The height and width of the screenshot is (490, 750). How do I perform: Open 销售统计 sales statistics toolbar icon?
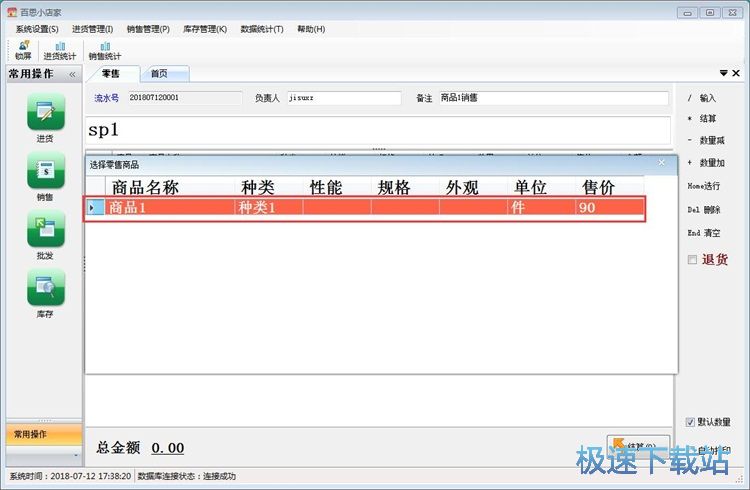(x=105, y=50)
